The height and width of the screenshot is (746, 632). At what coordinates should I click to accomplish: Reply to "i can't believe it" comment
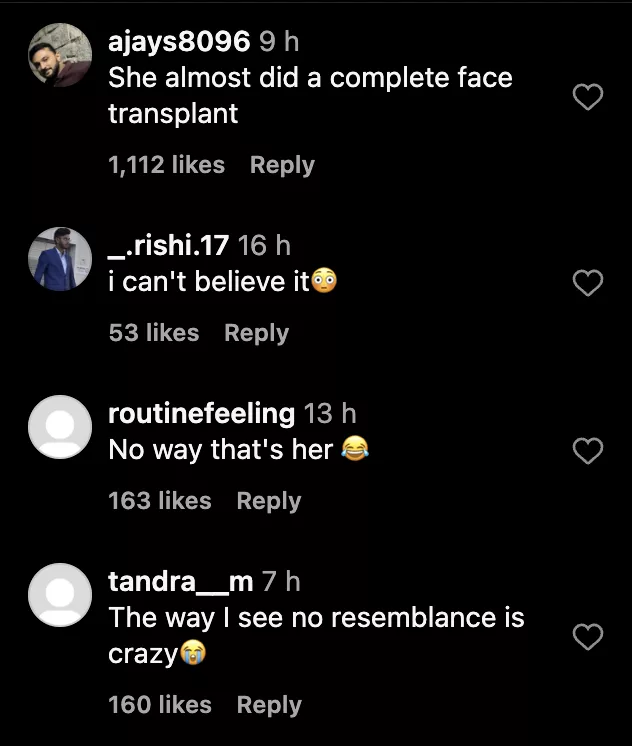tap(256, 333)
